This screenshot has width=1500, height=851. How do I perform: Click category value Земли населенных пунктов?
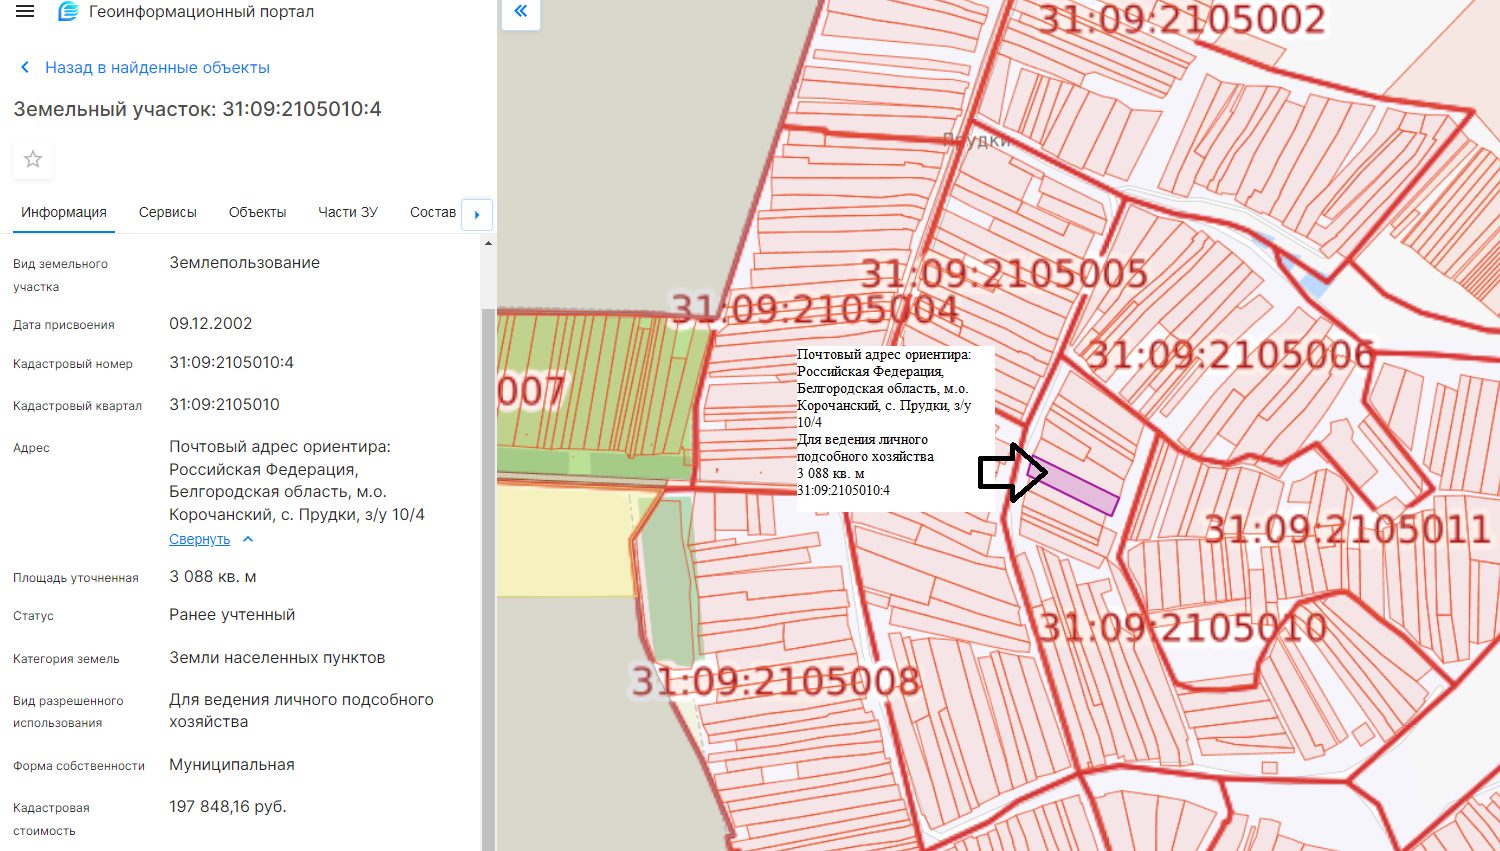pos(277,657)
